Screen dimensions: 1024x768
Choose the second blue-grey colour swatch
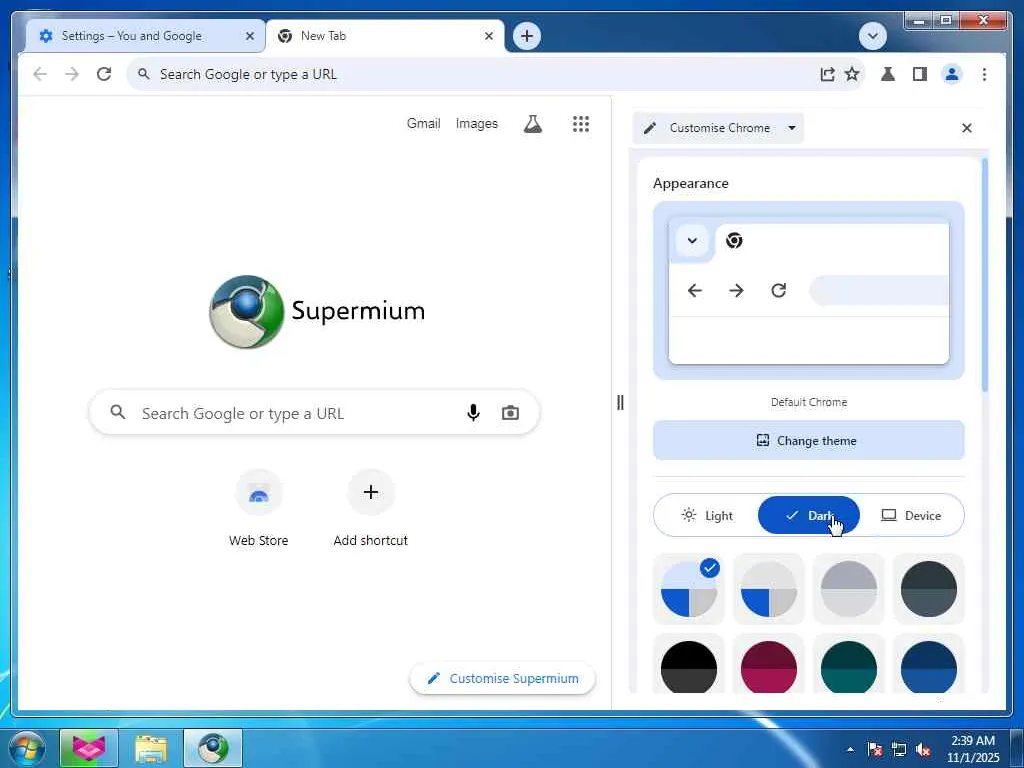(x=769, y=588)
